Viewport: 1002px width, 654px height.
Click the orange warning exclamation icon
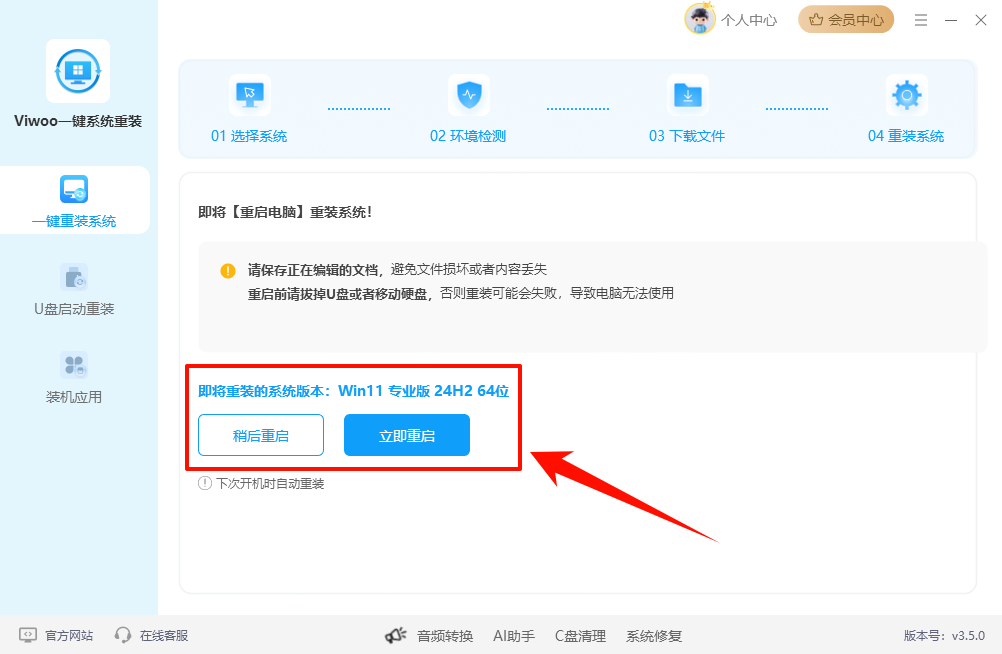(x=227, y=270)
